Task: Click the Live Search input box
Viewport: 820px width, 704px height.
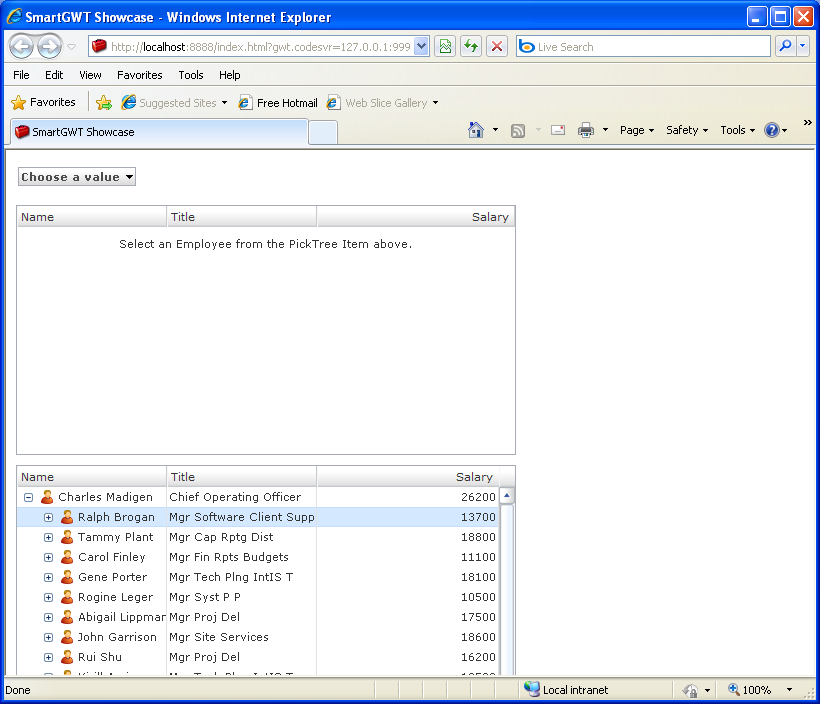Action: pyautogui.click(x=643, y=47)
